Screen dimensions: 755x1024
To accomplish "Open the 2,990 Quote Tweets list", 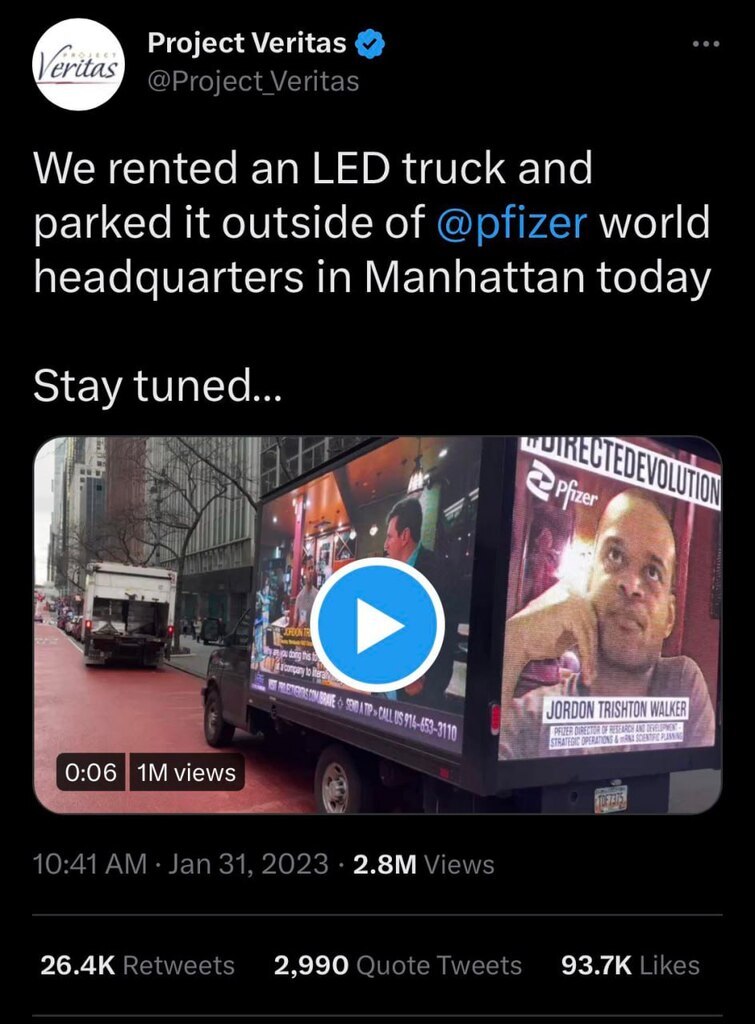I will tap(398, 965).
